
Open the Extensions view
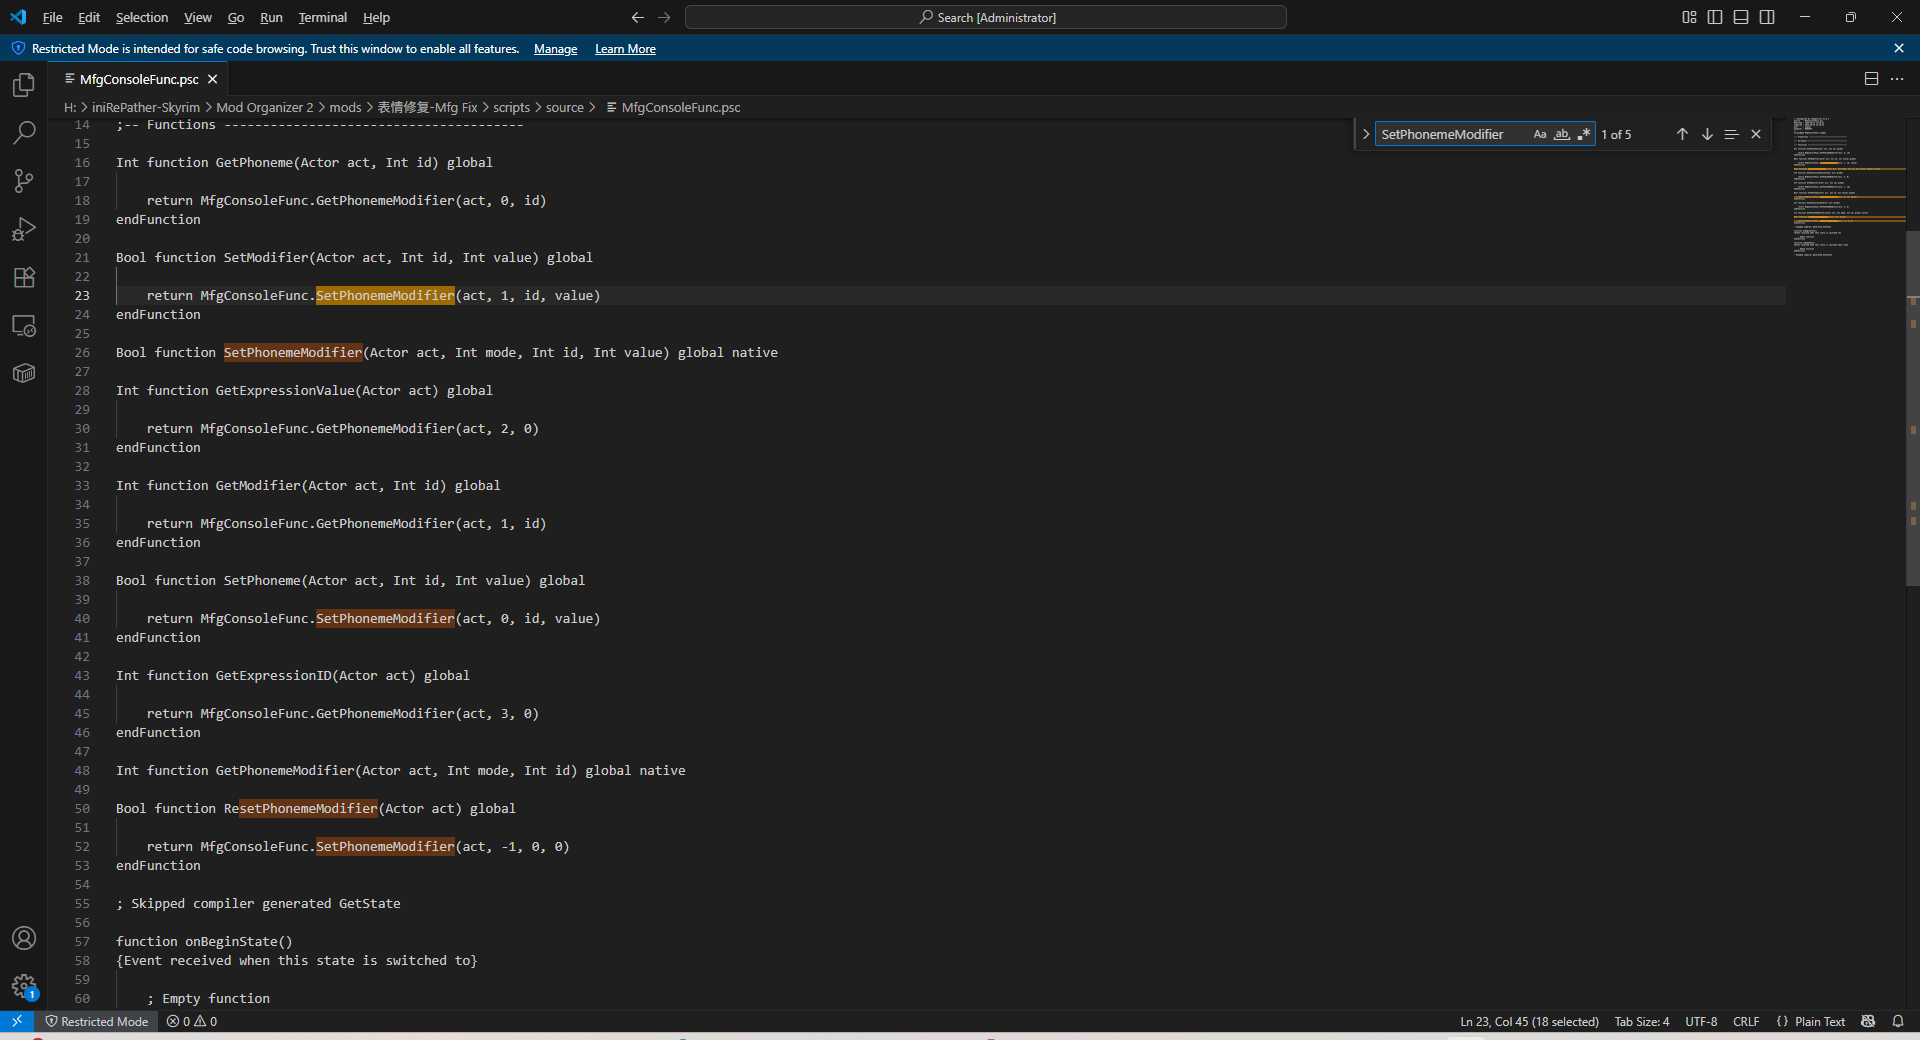pyautogui.click(x=24, y=277)
